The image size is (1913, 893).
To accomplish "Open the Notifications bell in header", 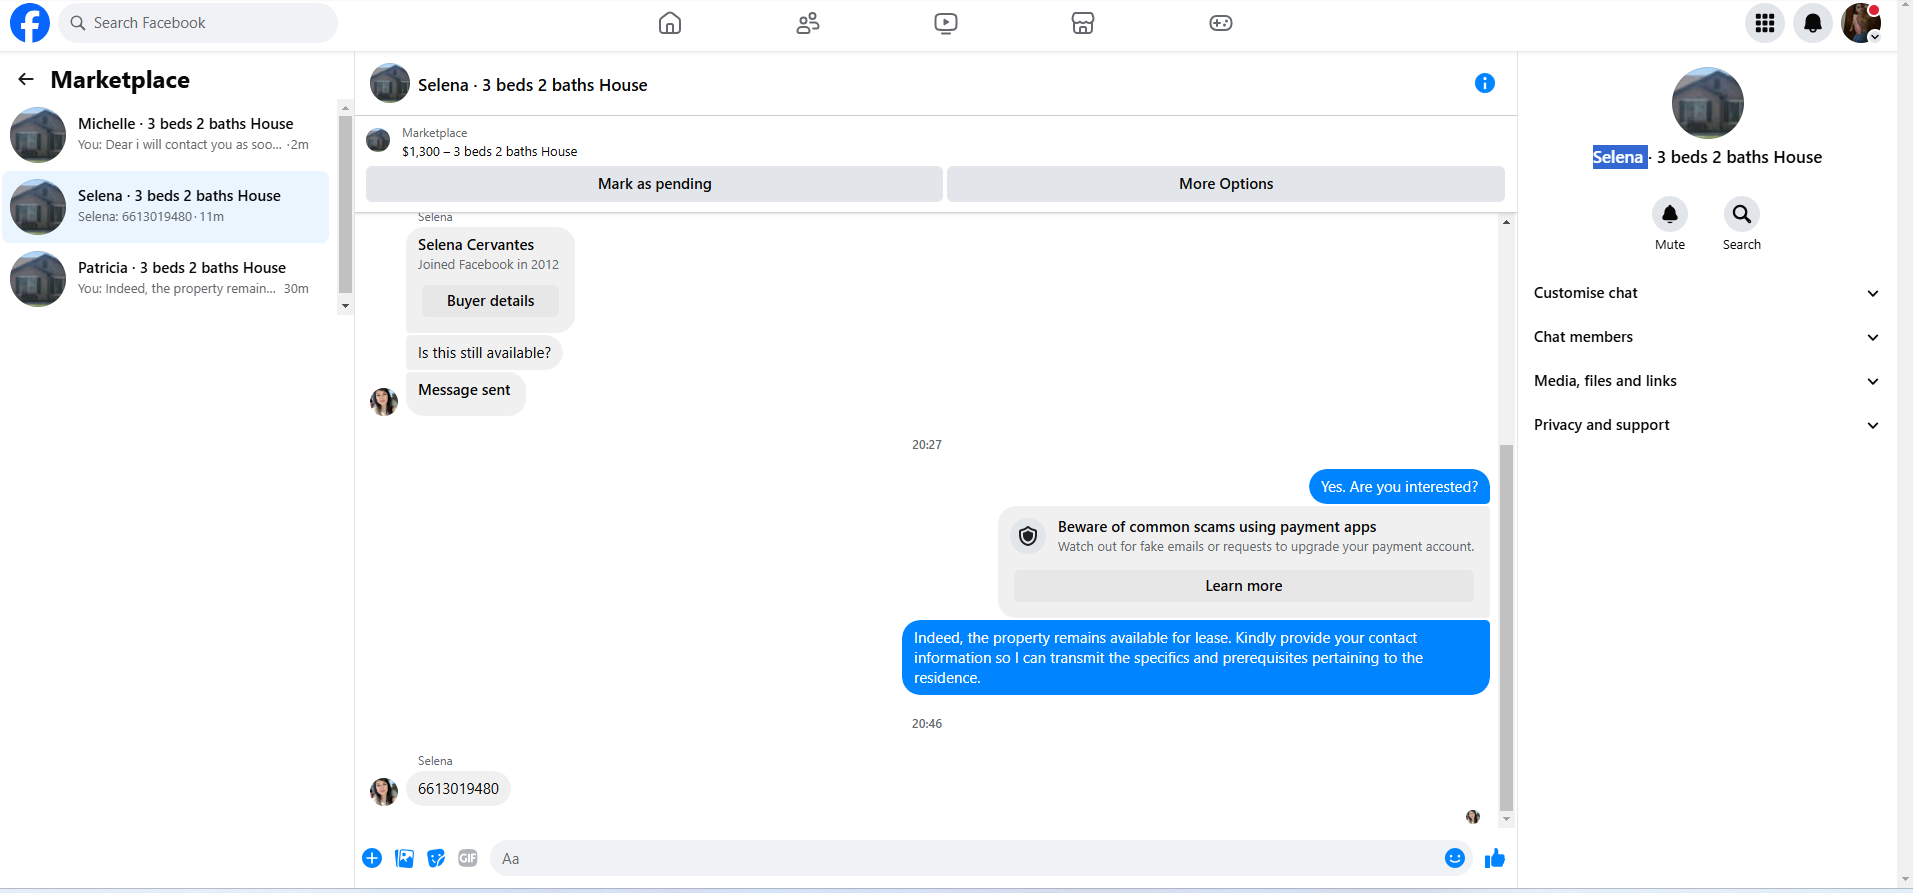I will click(1813, 23).
